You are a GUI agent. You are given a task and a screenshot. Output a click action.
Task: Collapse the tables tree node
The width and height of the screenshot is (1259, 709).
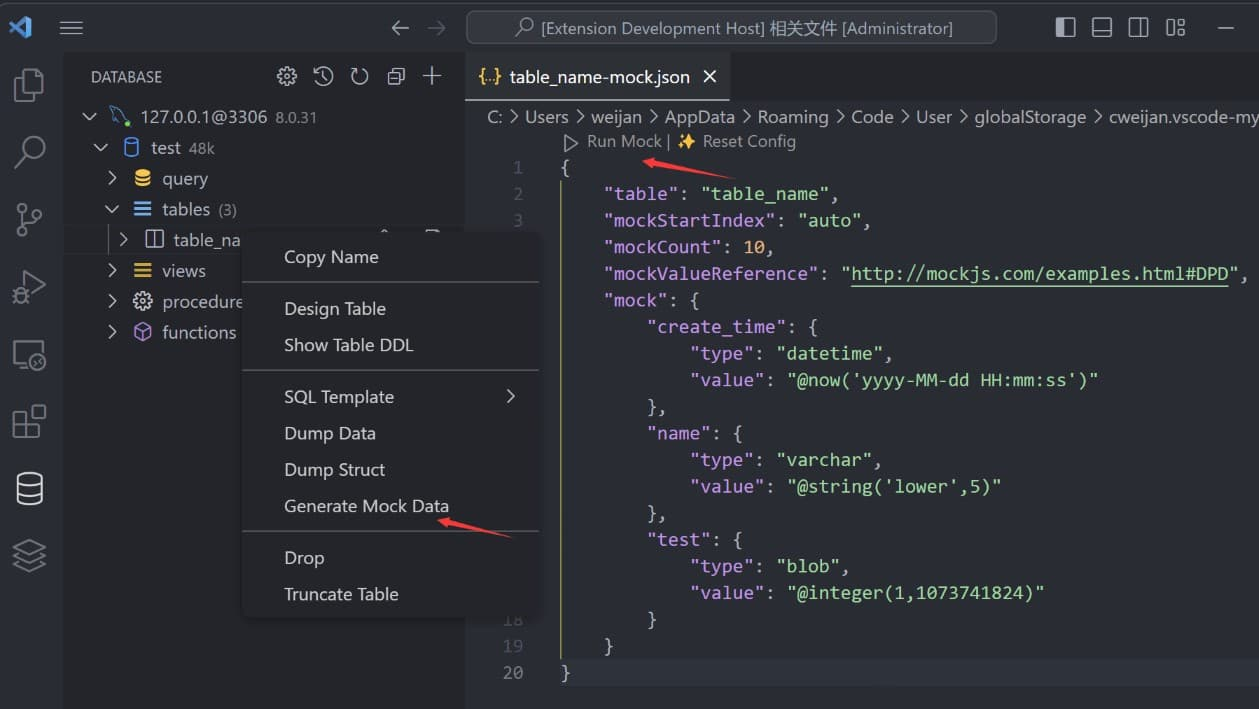112,209
